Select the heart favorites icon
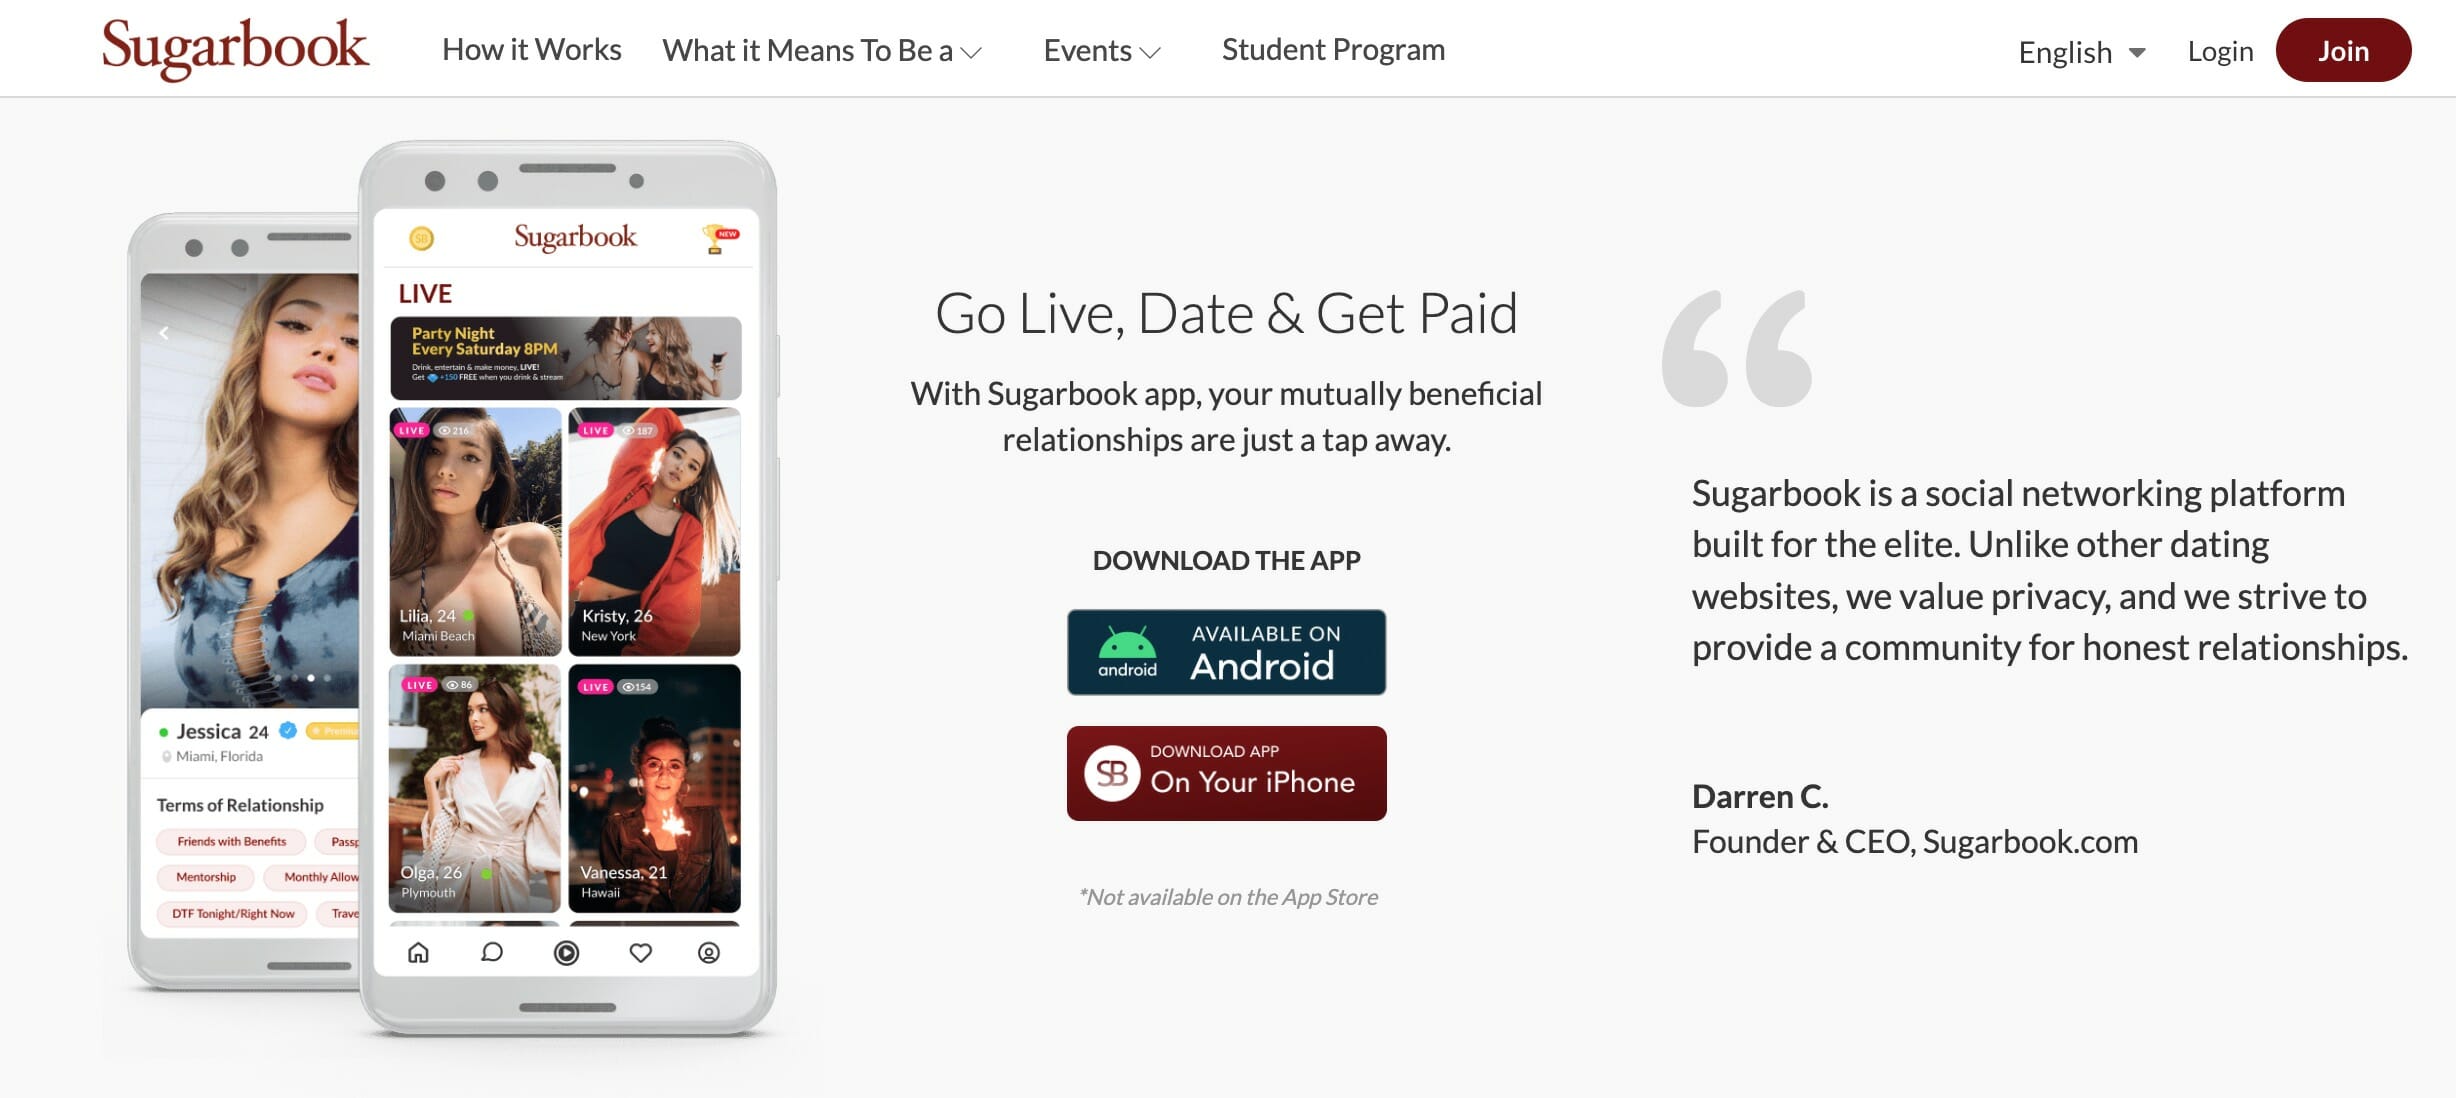The height and width of the screenshot is (1098, 2456). [x=641, y=953]
